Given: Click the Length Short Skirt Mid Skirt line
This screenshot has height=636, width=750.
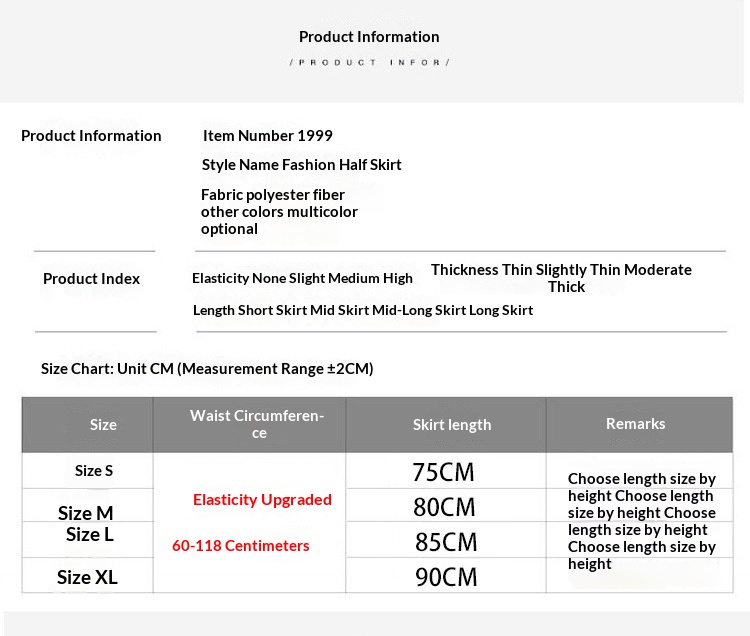Looking at the screenshot, I should click(x=363, y=310).
